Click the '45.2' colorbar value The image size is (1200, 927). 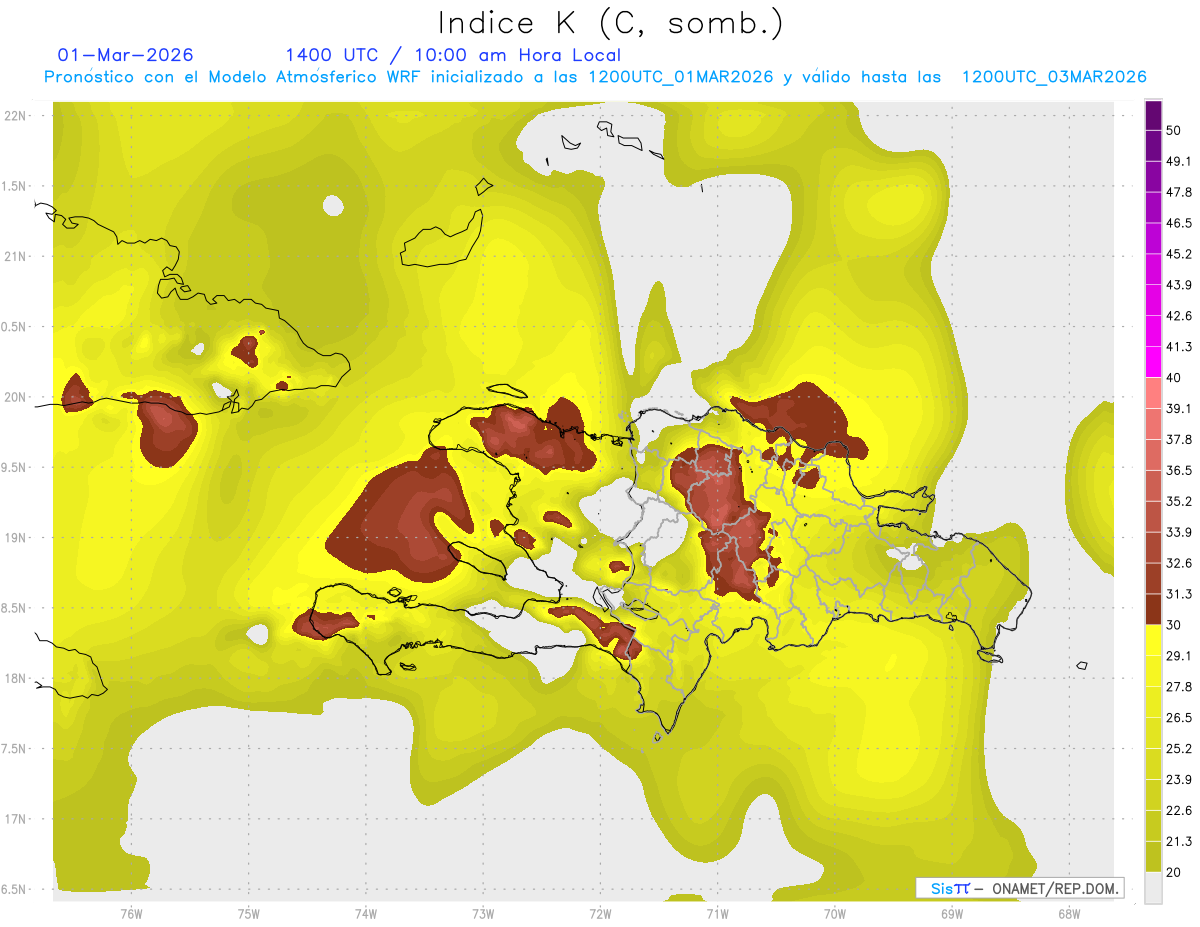pyautogui.click(x=1179, y=254)
